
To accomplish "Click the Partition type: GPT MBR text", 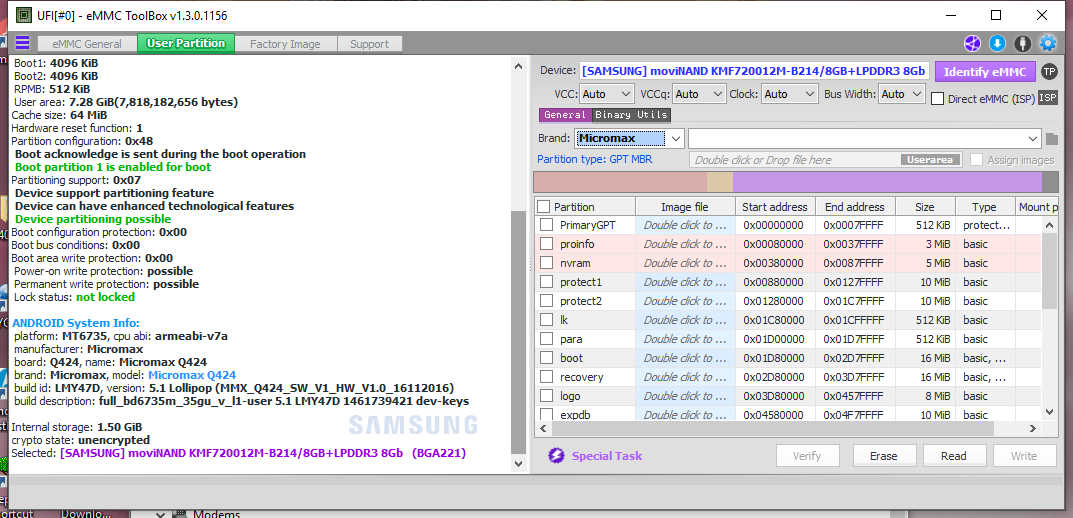I will pos(594,159).
